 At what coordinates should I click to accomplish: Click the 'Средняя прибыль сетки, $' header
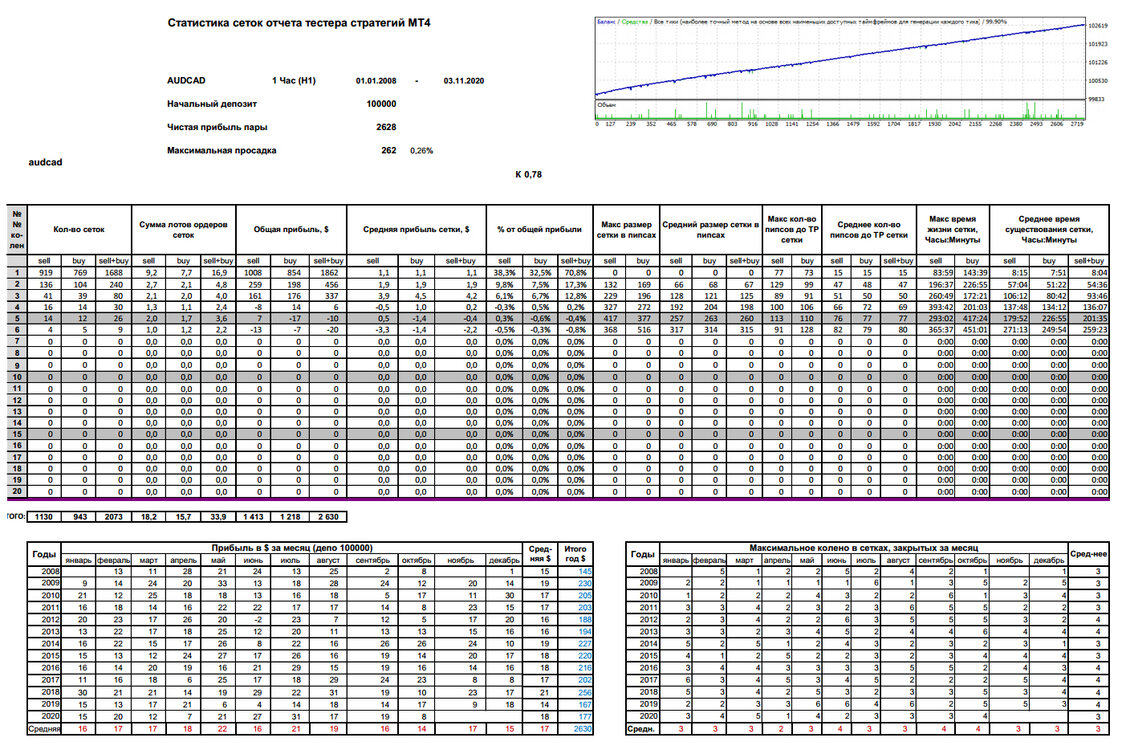(x=417, y=229)
